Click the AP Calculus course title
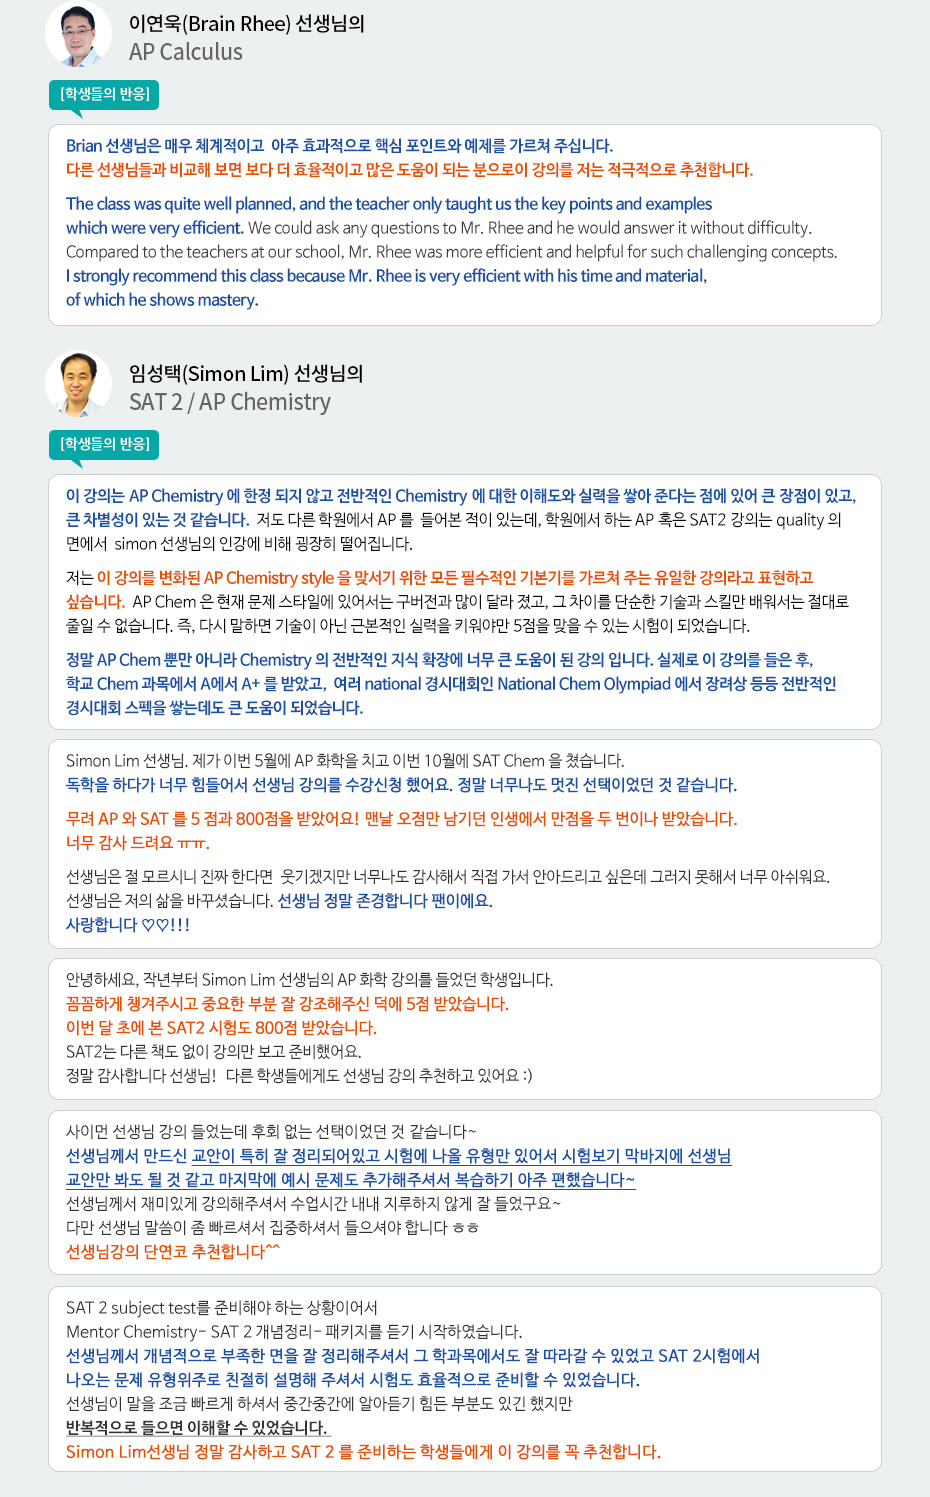Image resolution: width=930 pixels, height=1497 pixels. point(186,52)
